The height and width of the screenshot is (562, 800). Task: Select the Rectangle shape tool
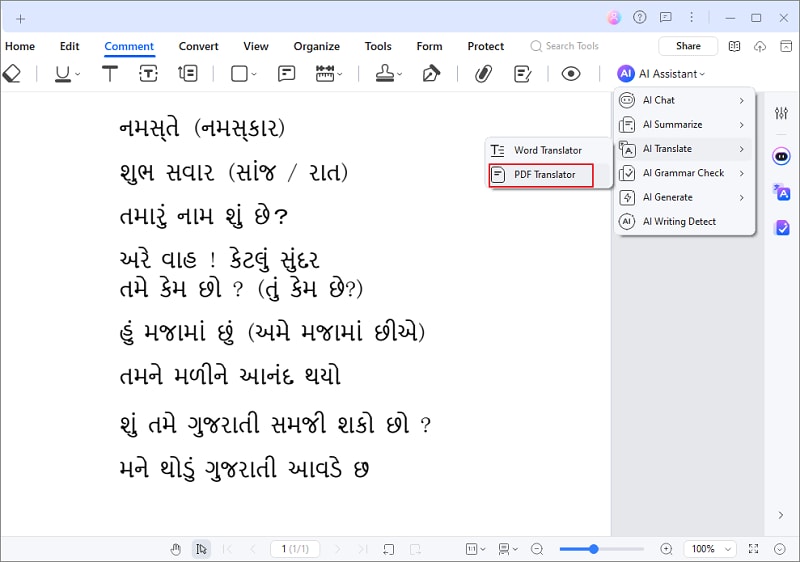point(239,74)
